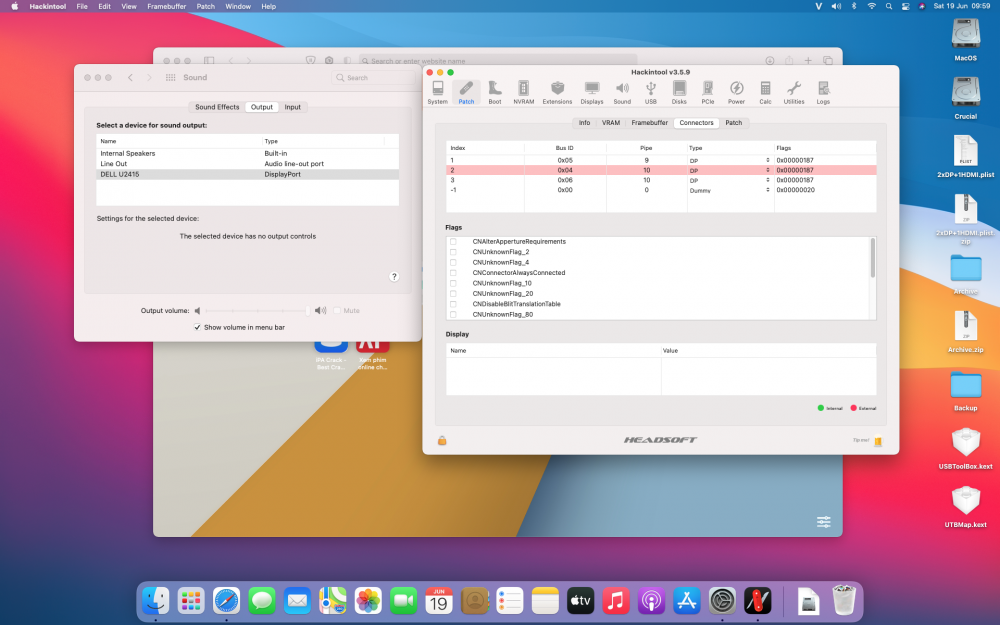Image resolution: width=1000 pixels, height=625 pixels.
Task: Go back in Sound preferences window
Action: coord(130,77)
